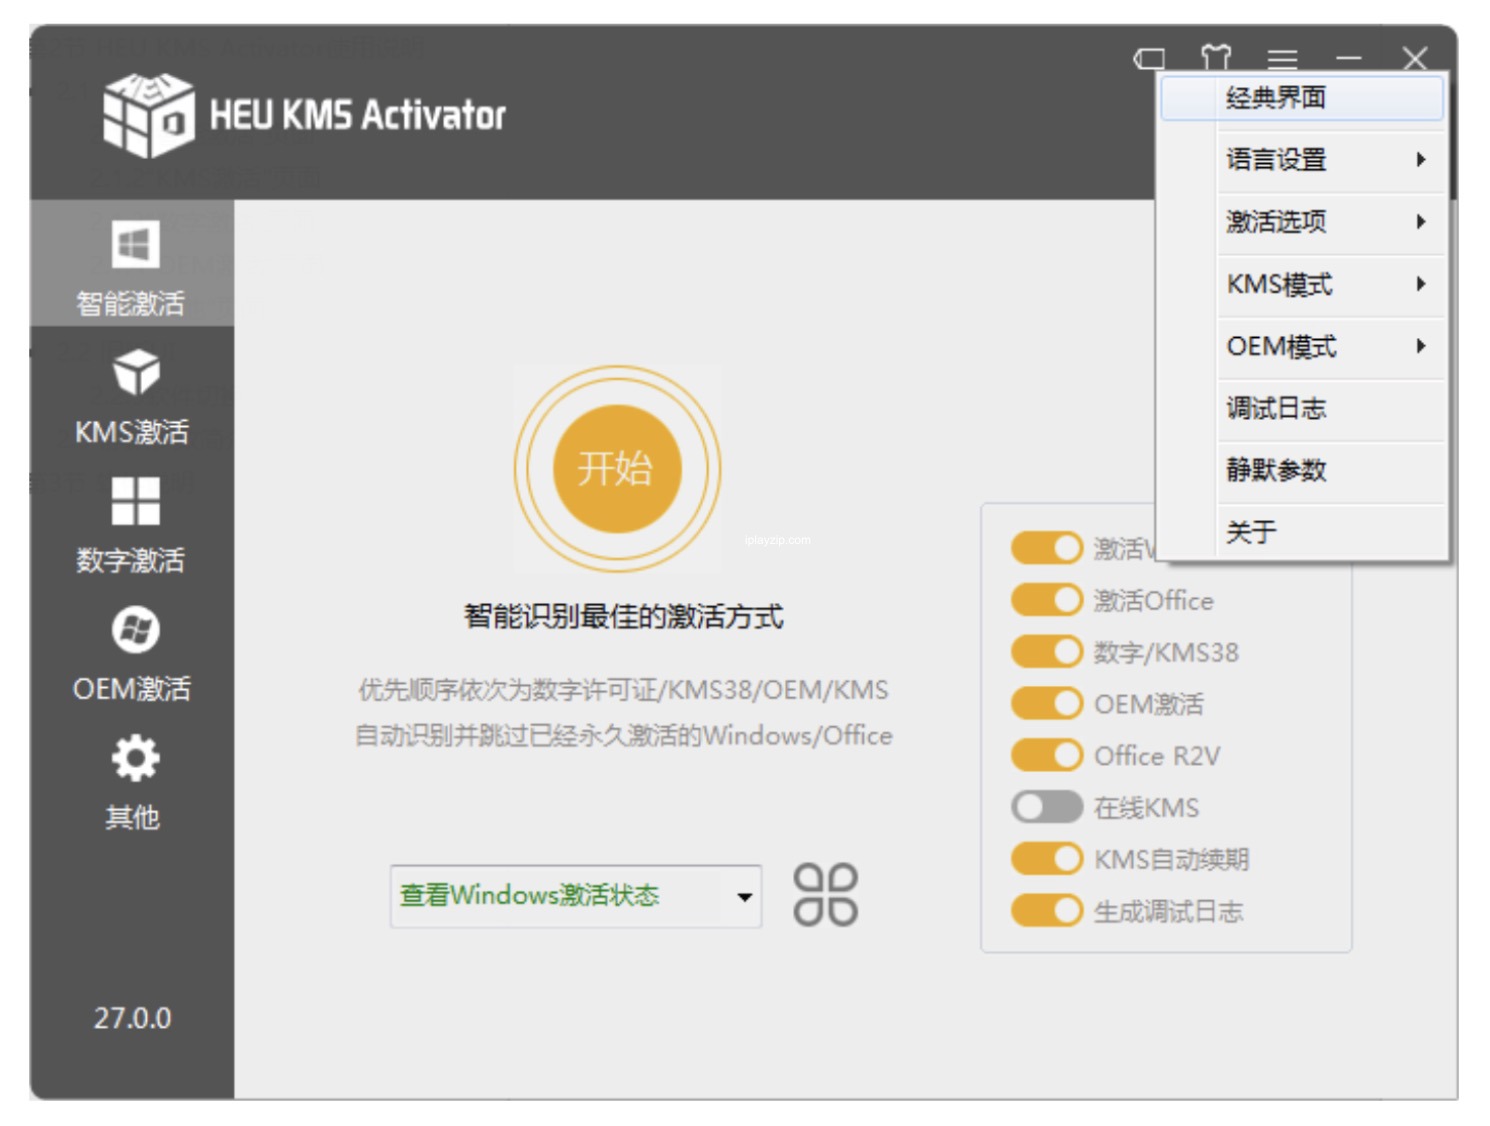Click the 优先顺序依次为数字许可证 description line

click(x=623, y=690)
